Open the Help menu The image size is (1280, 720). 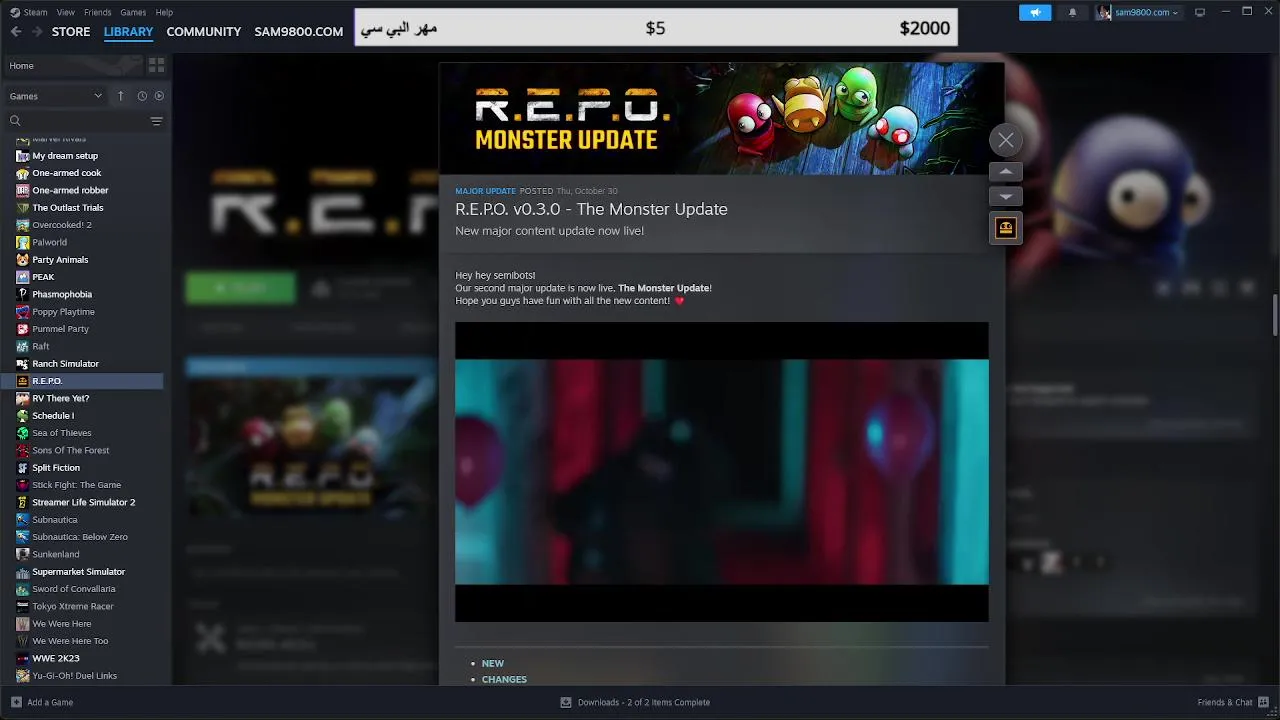[x=164, y=12]
